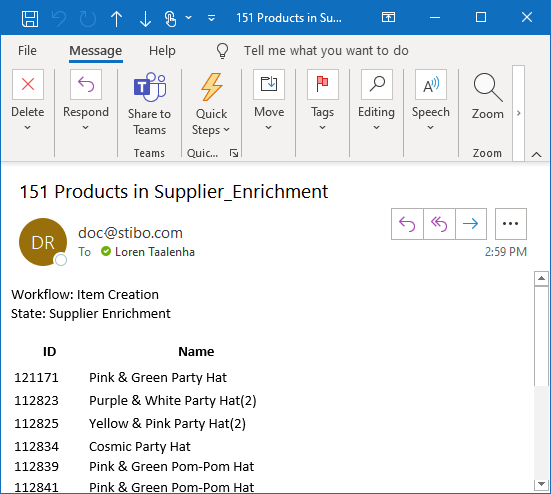Click the Share to Teams icon
The width and height of the screenshot is (551, 494).
tap(149, 104)
